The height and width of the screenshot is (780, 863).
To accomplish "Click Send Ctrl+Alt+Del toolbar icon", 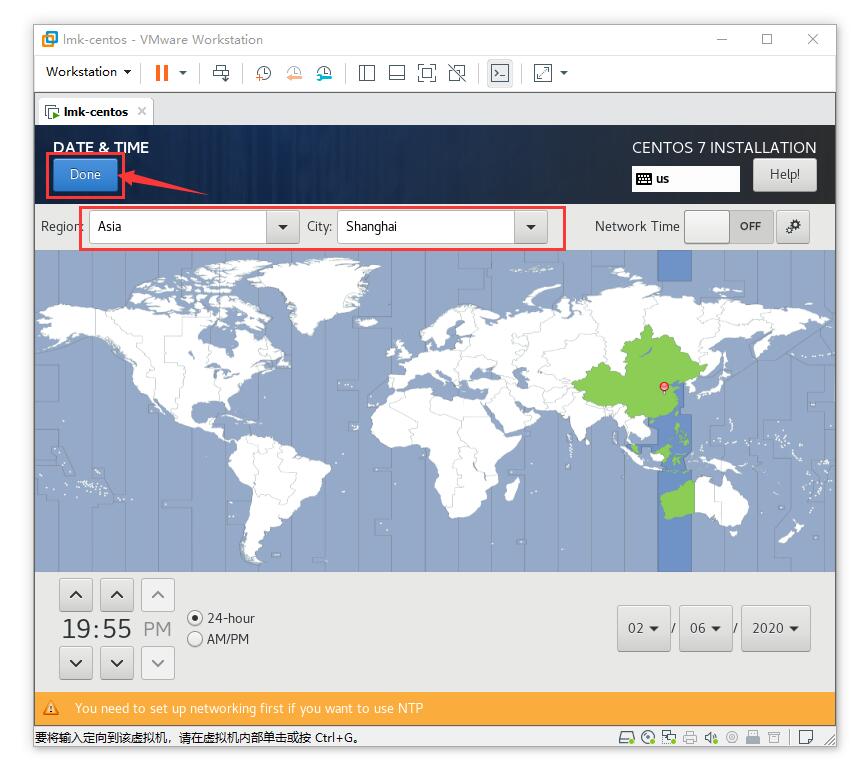I will (x=221, y=73).
